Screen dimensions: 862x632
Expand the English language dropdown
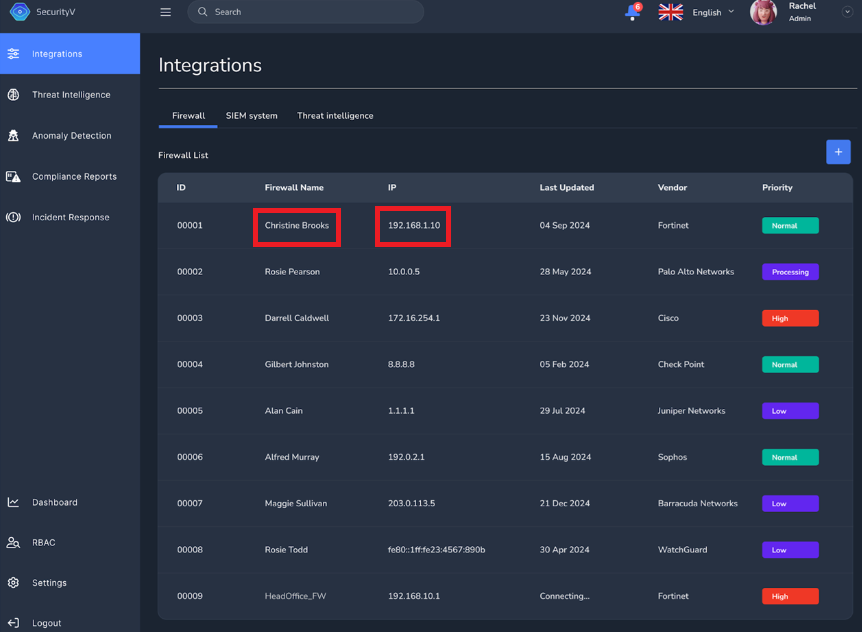(711, 13)
